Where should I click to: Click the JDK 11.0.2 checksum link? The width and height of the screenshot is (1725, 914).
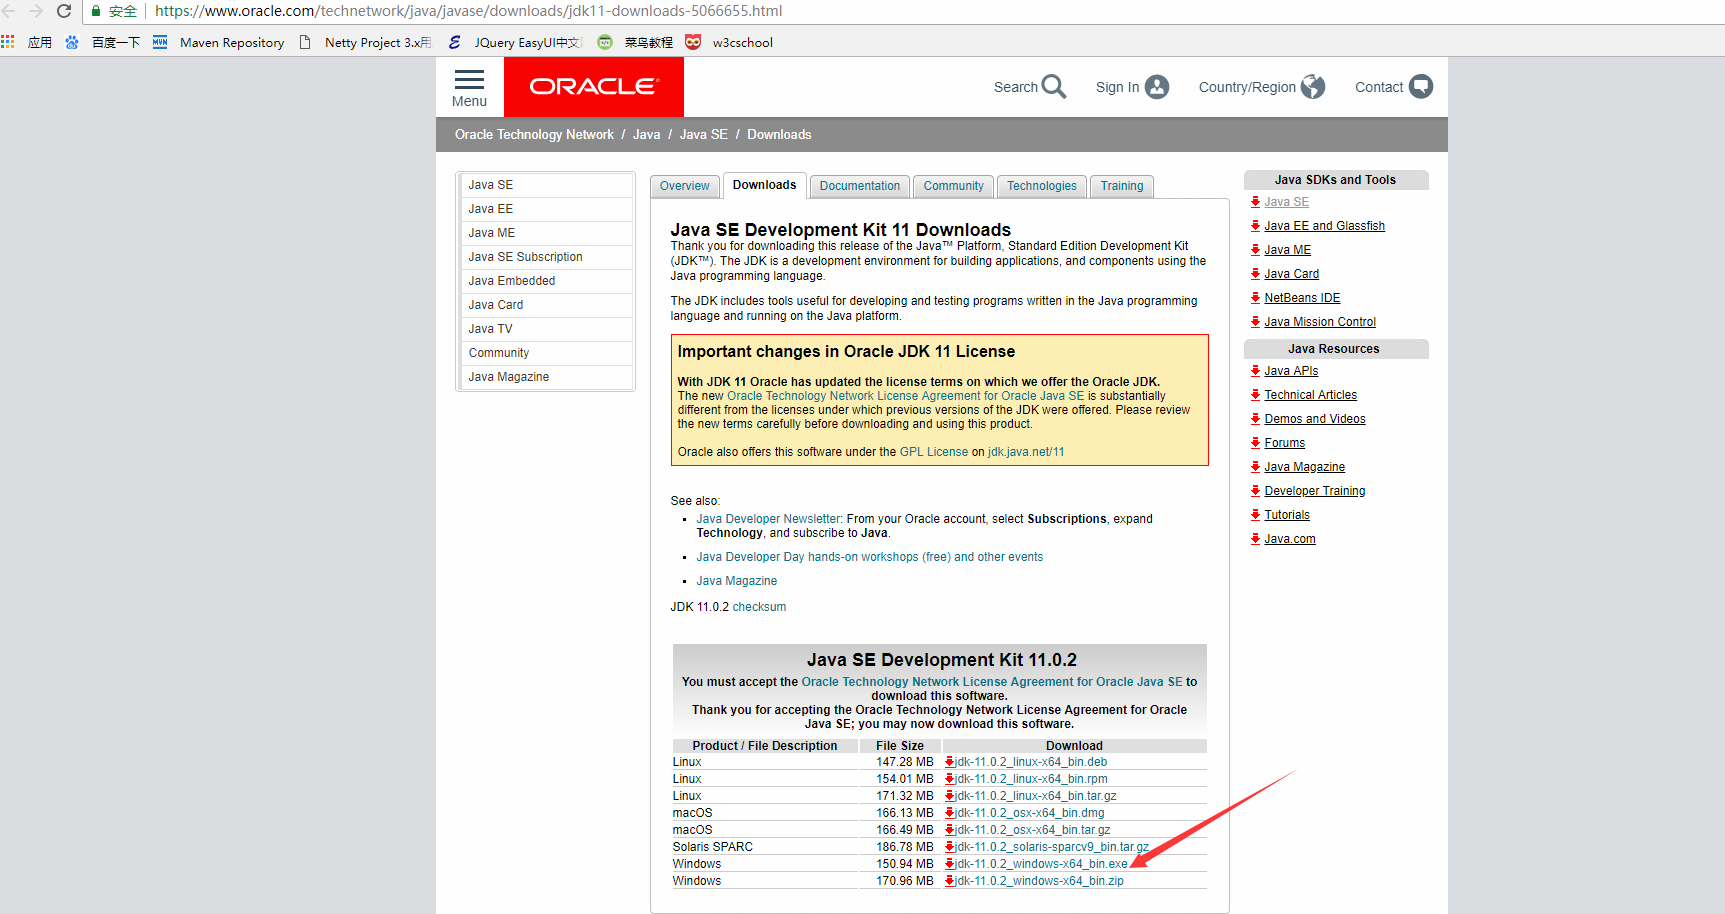pos(759,606)
